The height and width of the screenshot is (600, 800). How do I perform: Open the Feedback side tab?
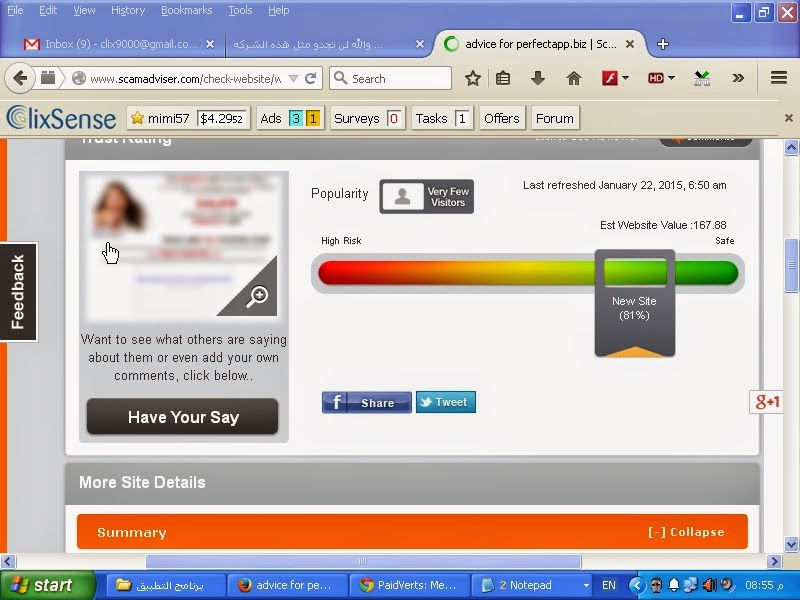(18, 292)
